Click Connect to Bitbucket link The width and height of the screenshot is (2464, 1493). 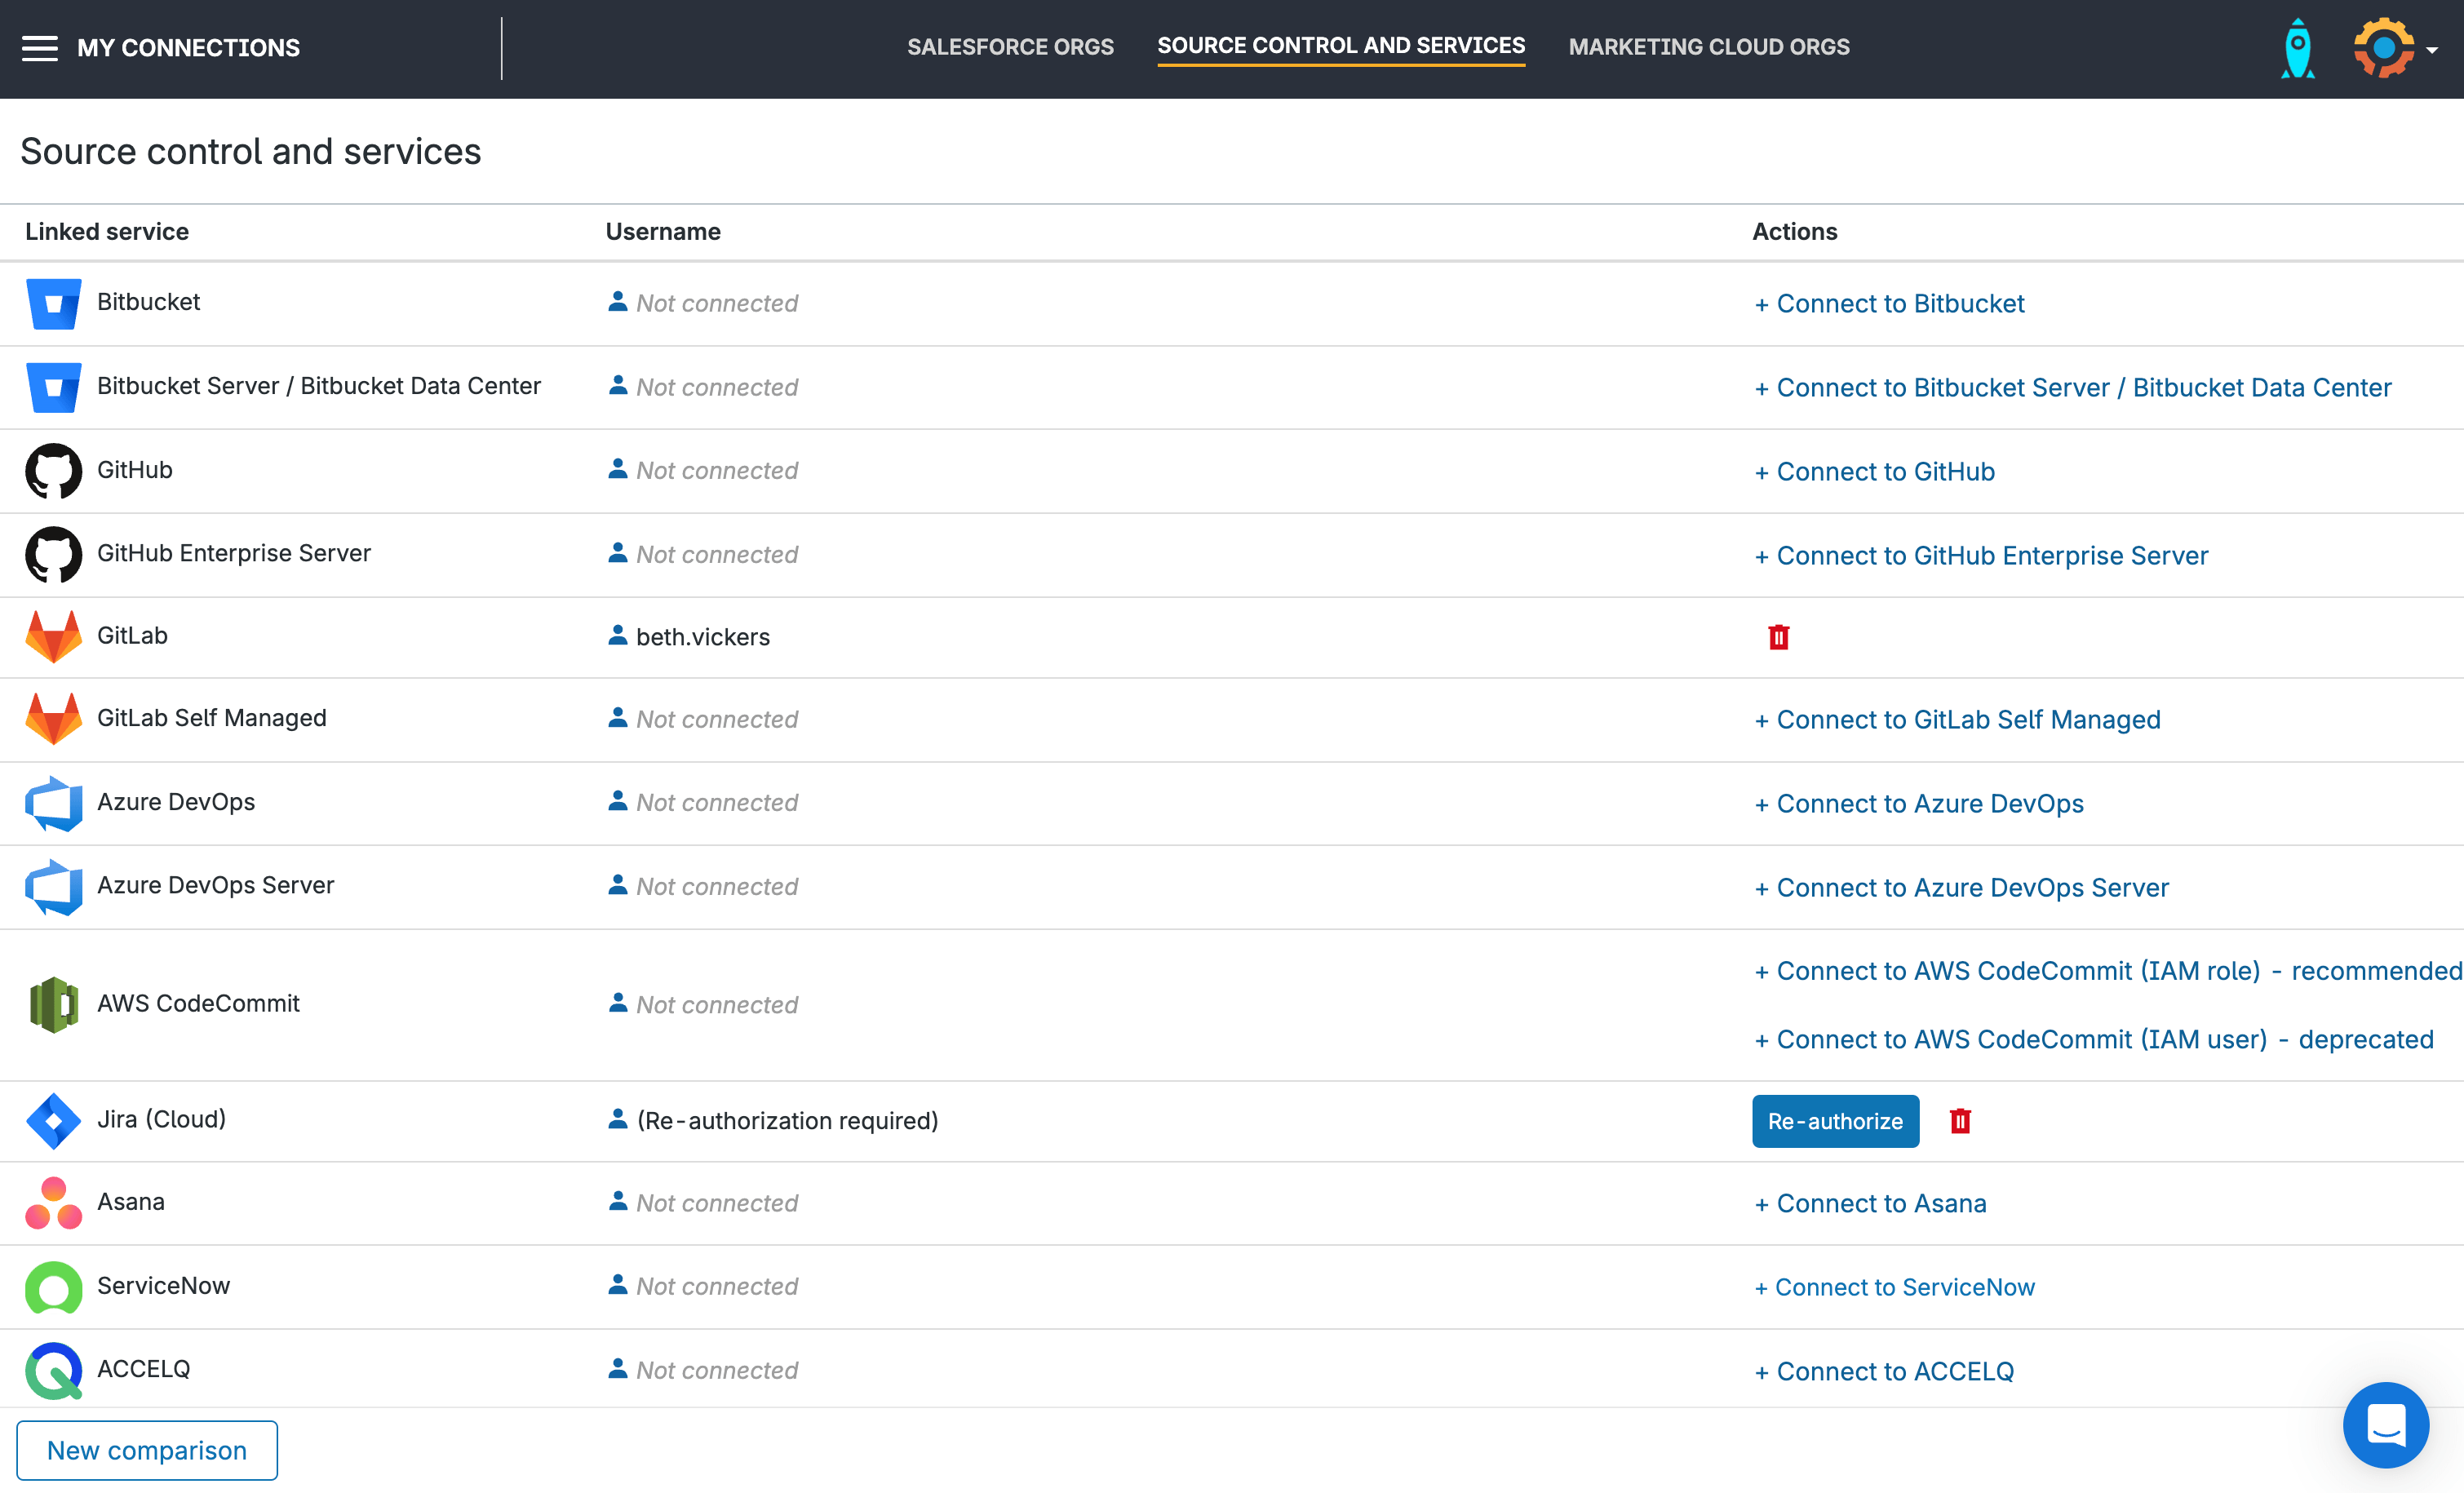point(1889,303)
